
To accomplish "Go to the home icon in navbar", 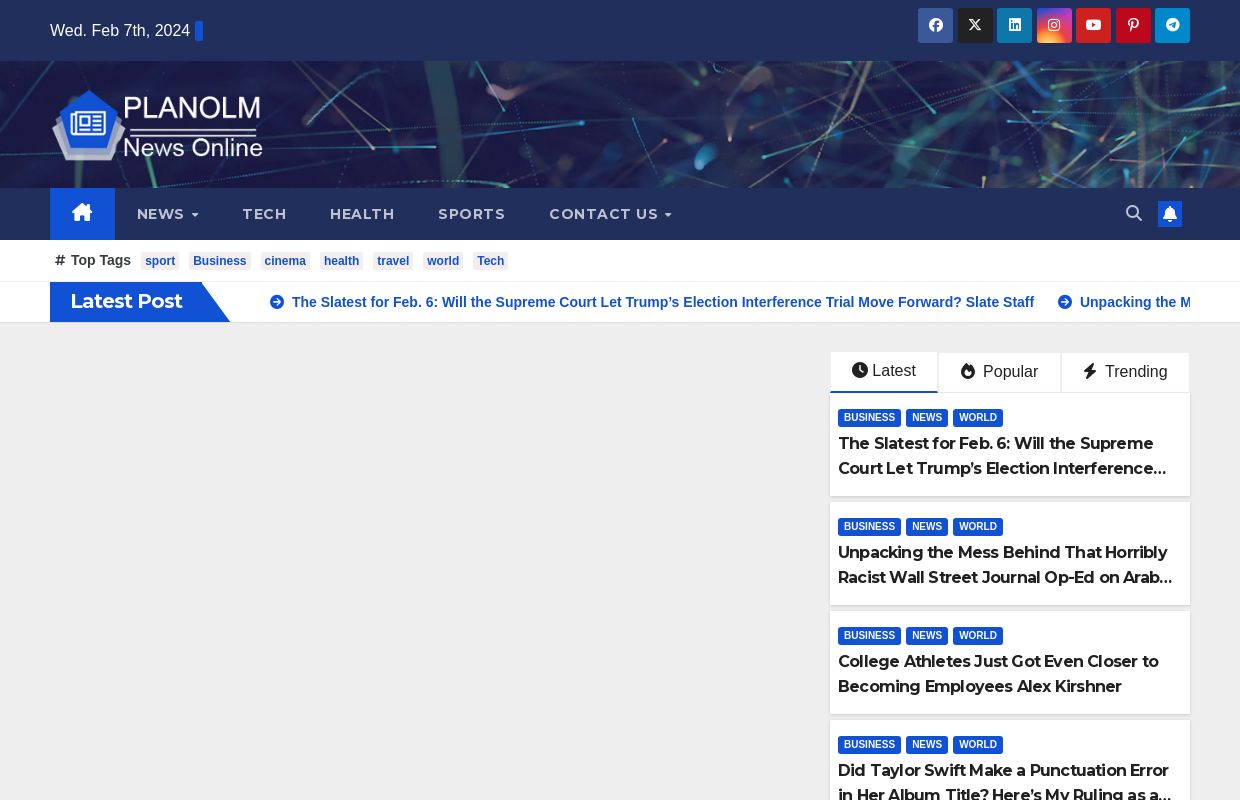I will [82, 214].
